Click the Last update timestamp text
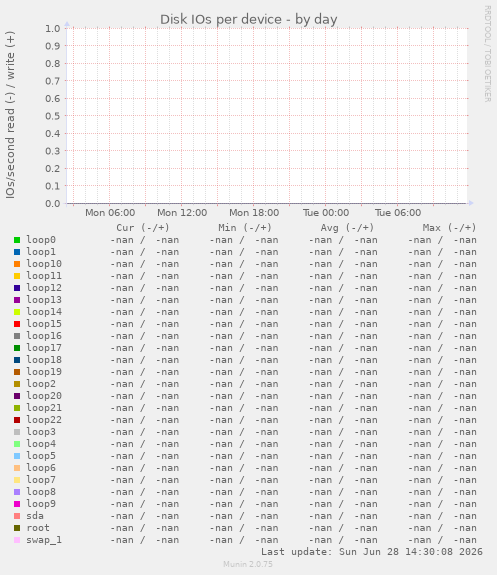The width and height of the screenshot is (497, 575). (x=372, y=552)
